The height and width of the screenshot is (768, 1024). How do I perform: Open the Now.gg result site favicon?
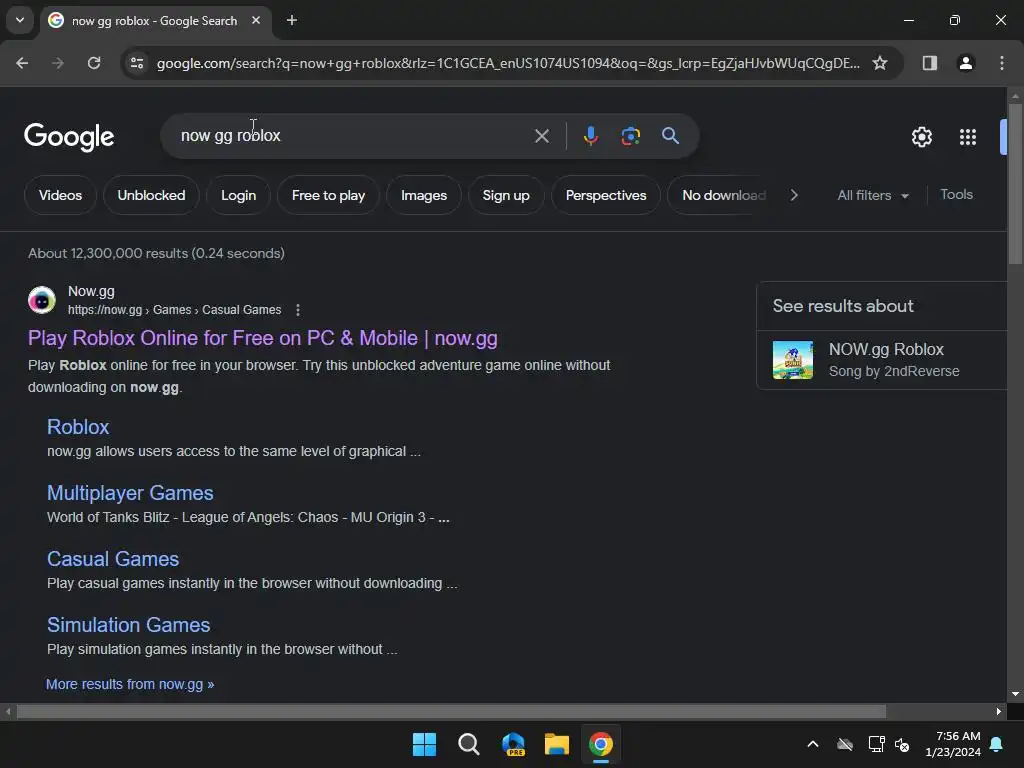(x=42, y=300)
